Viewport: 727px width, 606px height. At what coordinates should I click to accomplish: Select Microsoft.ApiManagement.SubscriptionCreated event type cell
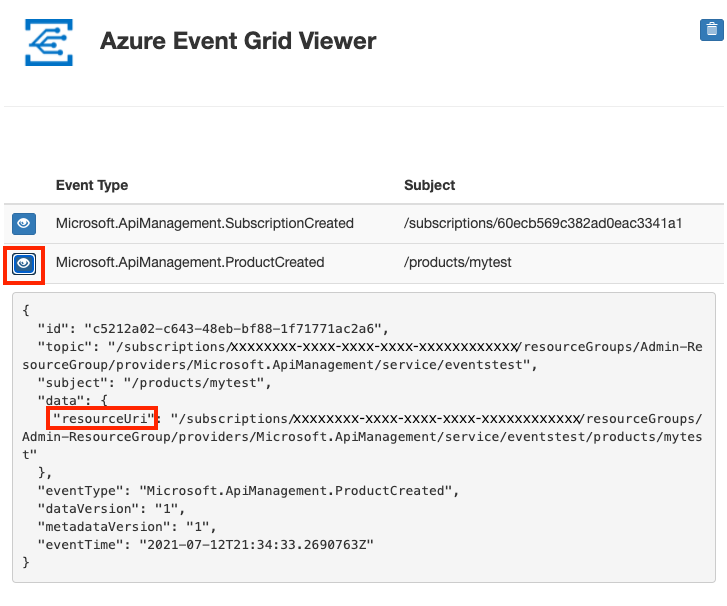204,223
